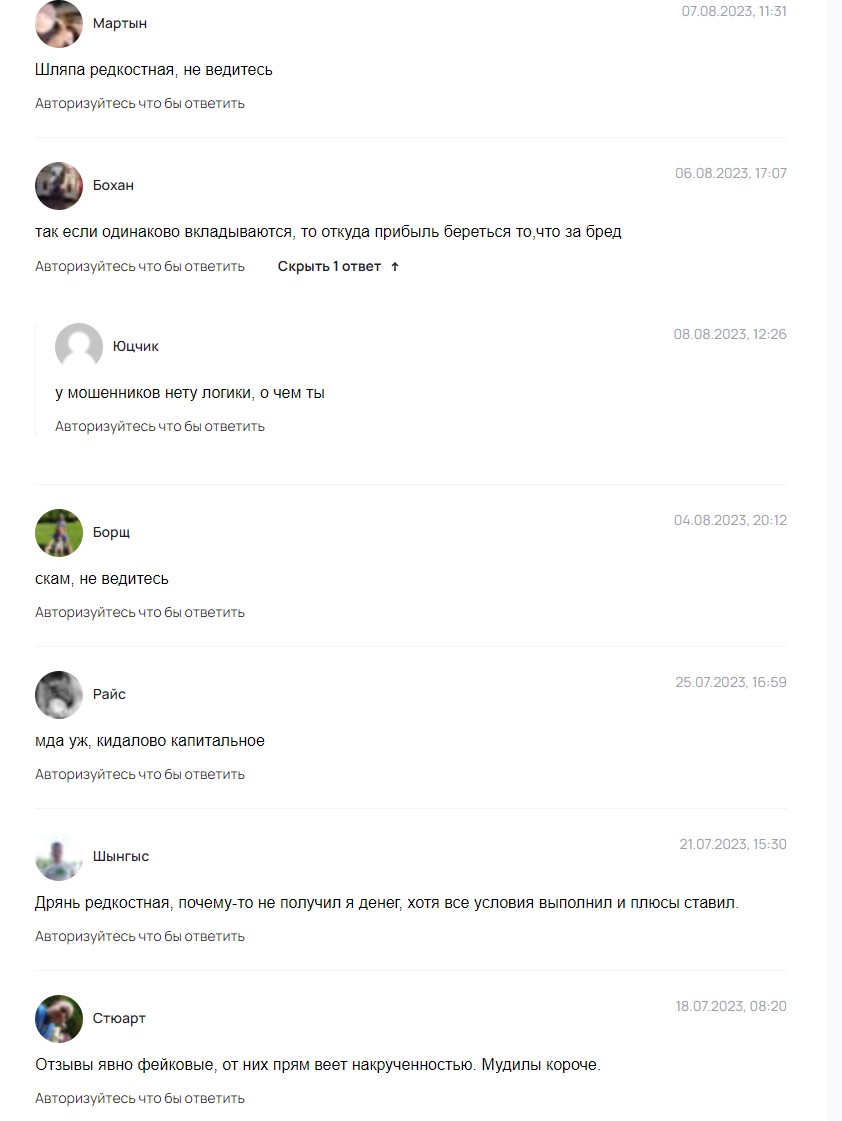Screen dimensions: 842x1121
Task: Click the username Юцчик in reply
Action: click(136, 347)
